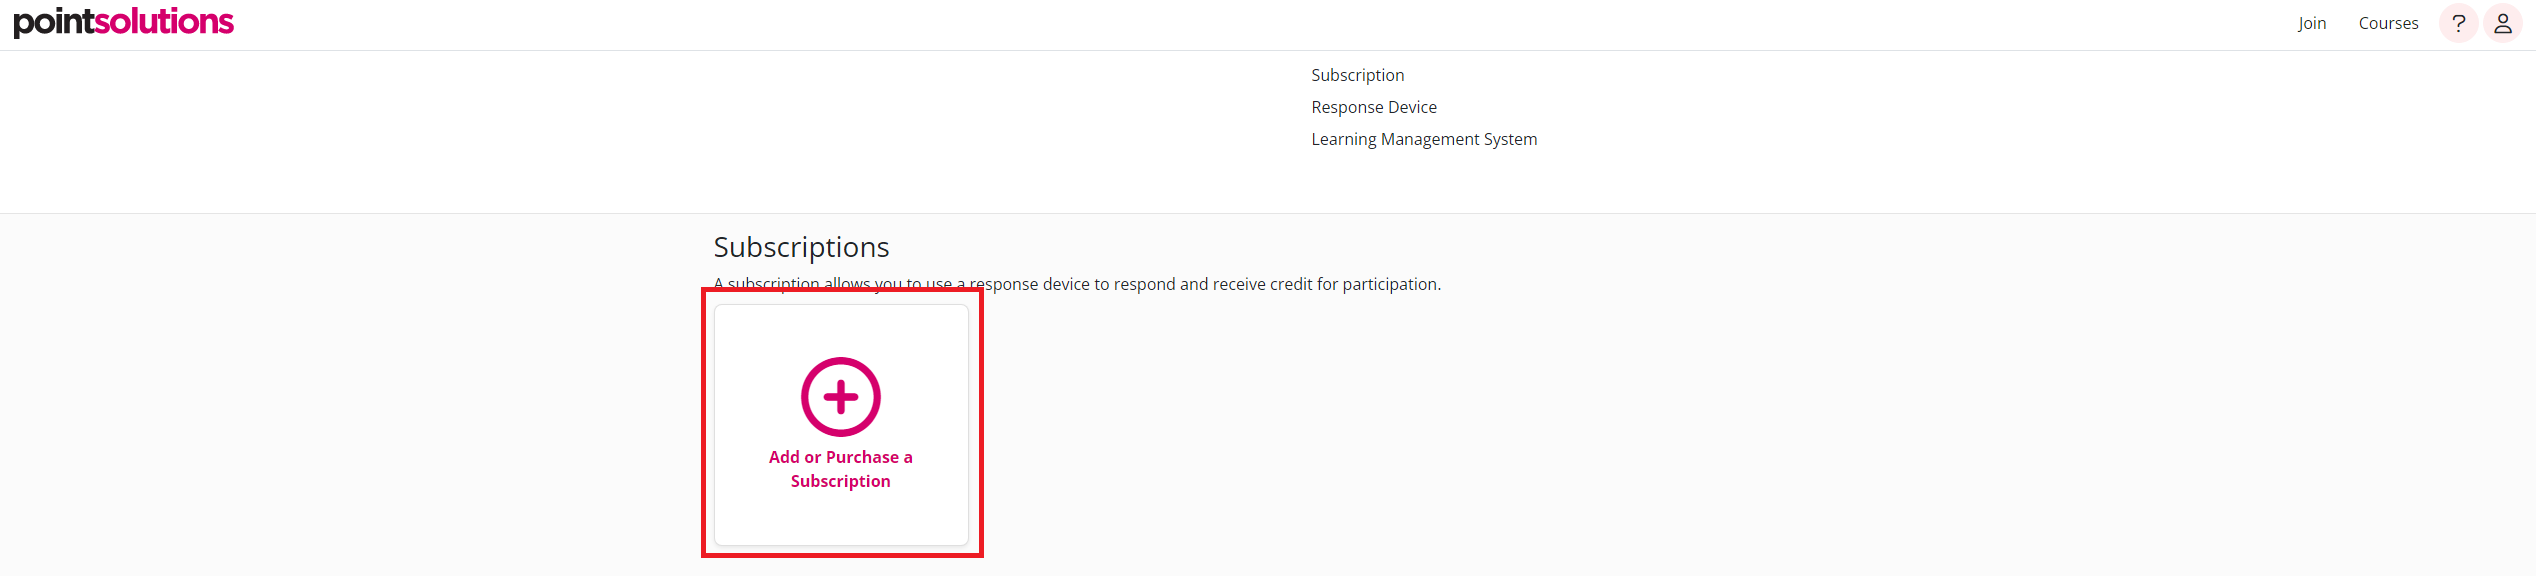Viewport: 2536px width, 576px height.
Task: Click 'Add or Purchase a' text line
Action: [x=840, y=457]
